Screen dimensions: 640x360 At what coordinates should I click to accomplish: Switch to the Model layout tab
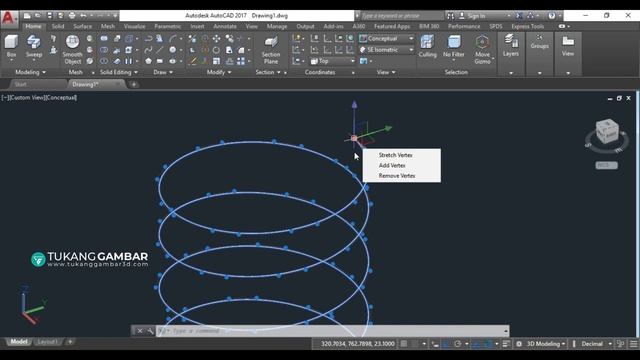point(19,342)
